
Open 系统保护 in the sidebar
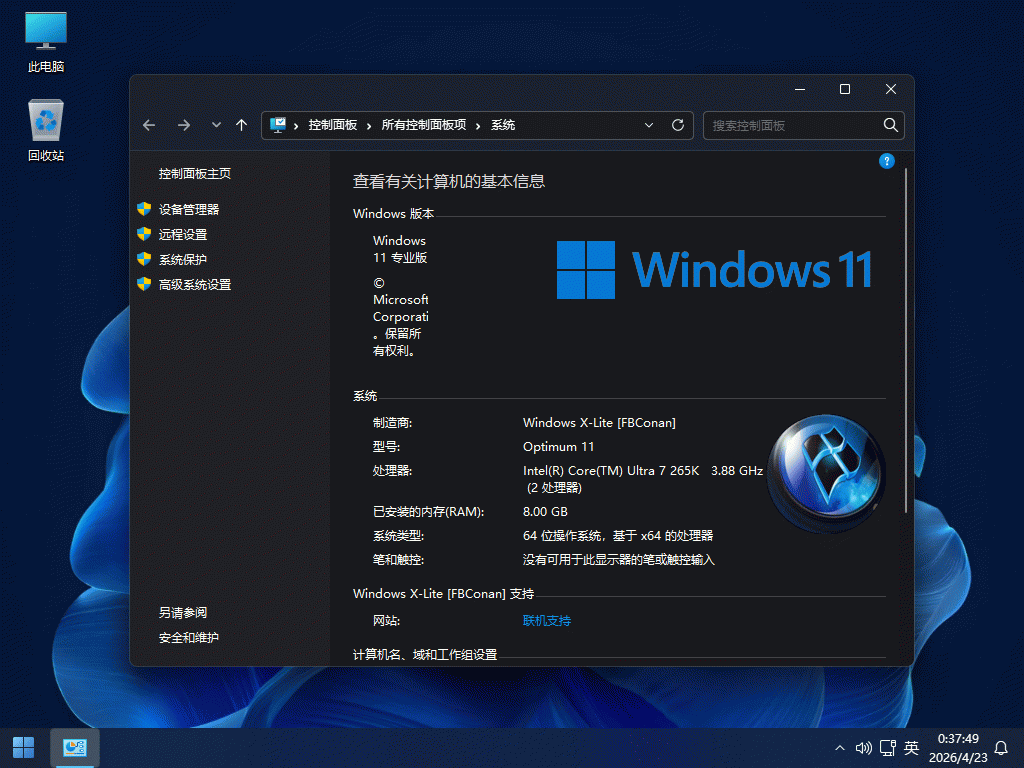click(x=183, y=259)
